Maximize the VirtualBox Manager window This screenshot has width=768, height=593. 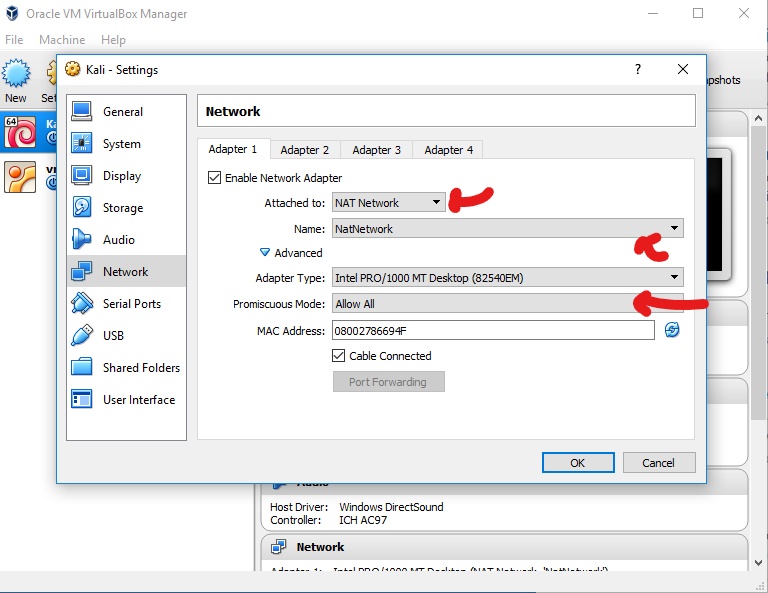coord(698,13)
